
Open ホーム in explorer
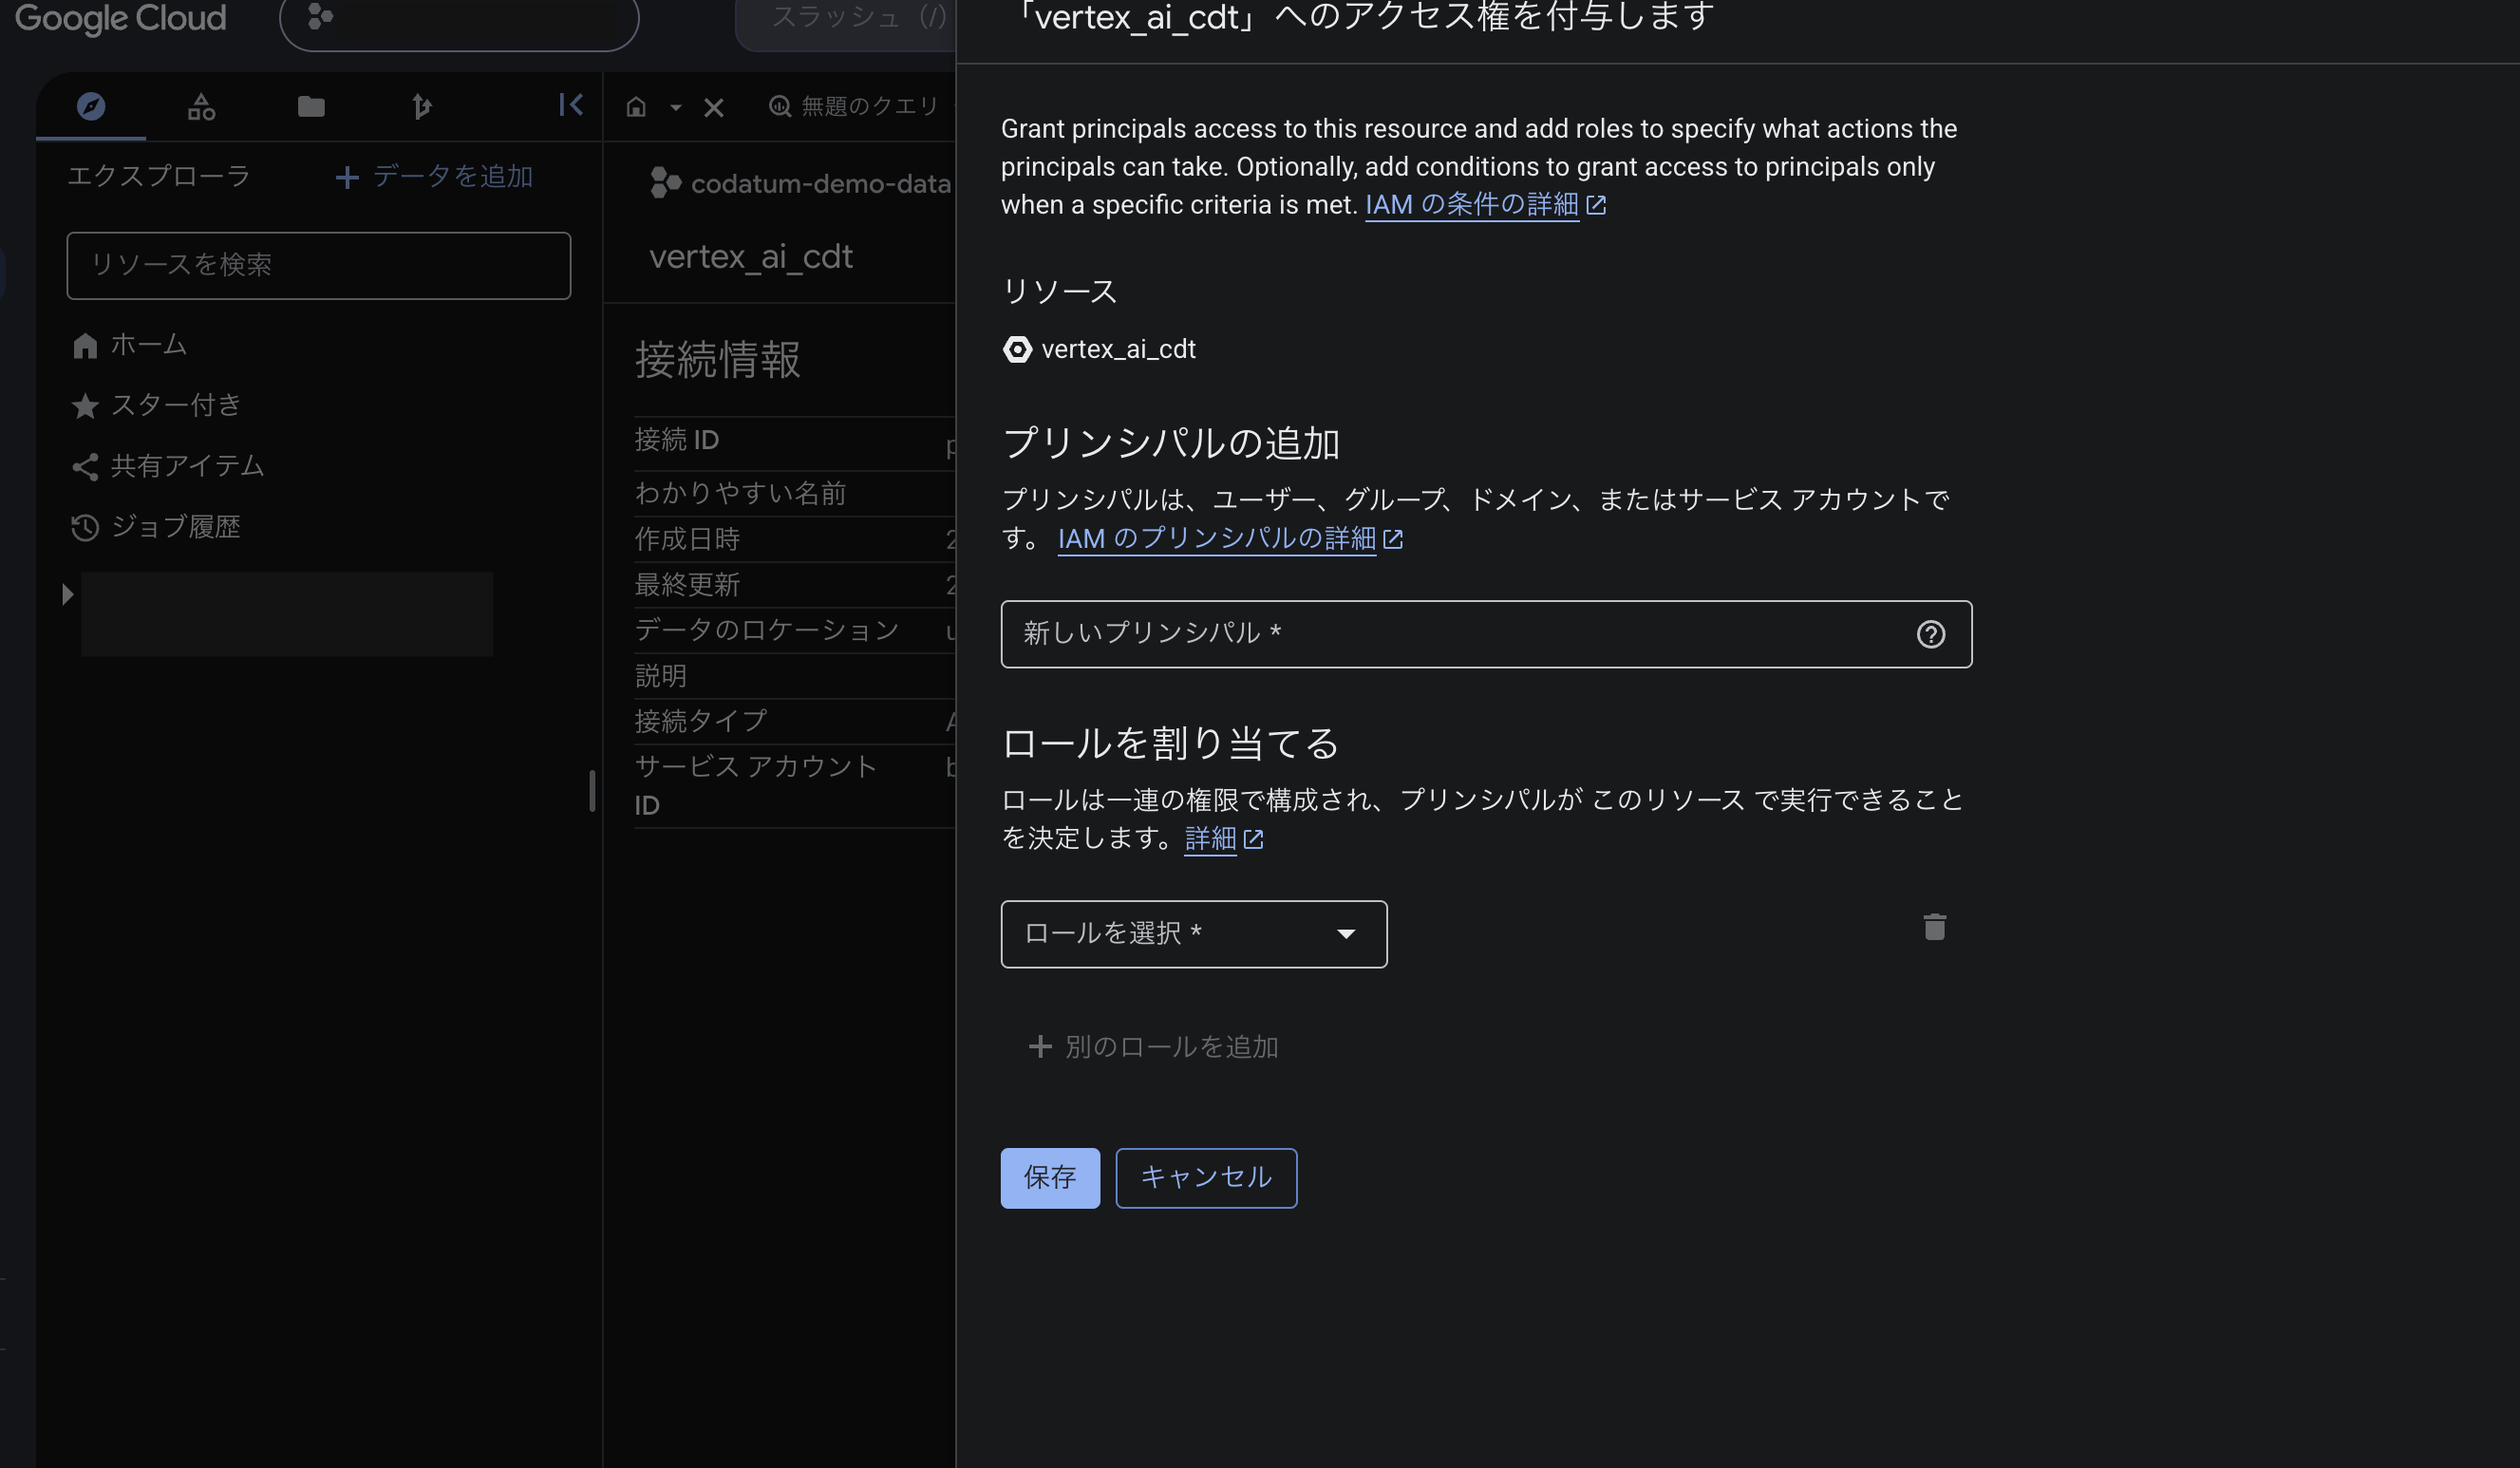(x=130, y=345)
